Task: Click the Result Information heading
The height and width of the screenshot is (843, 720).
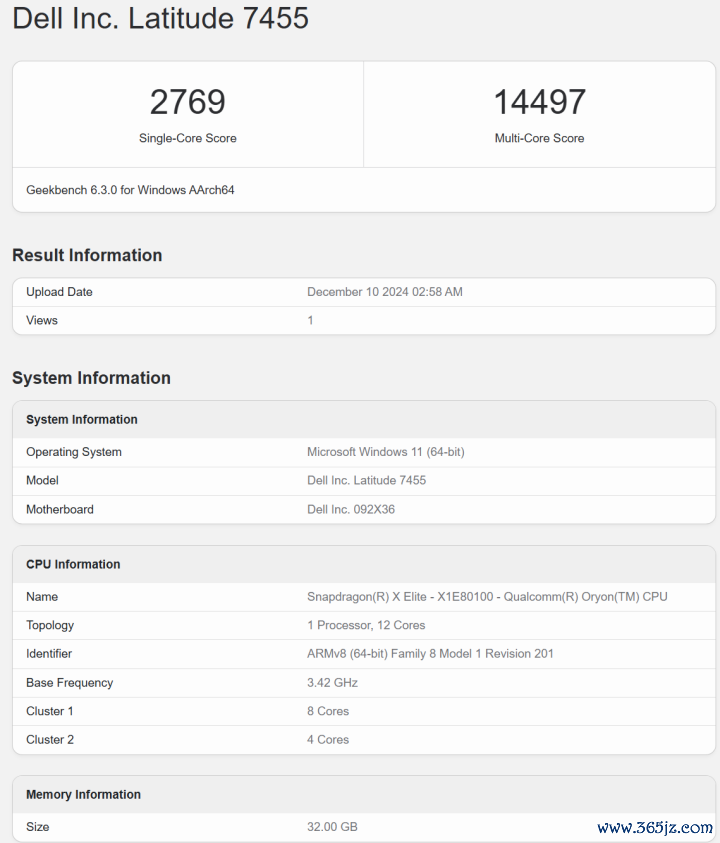Action: [x=87, y=255]
